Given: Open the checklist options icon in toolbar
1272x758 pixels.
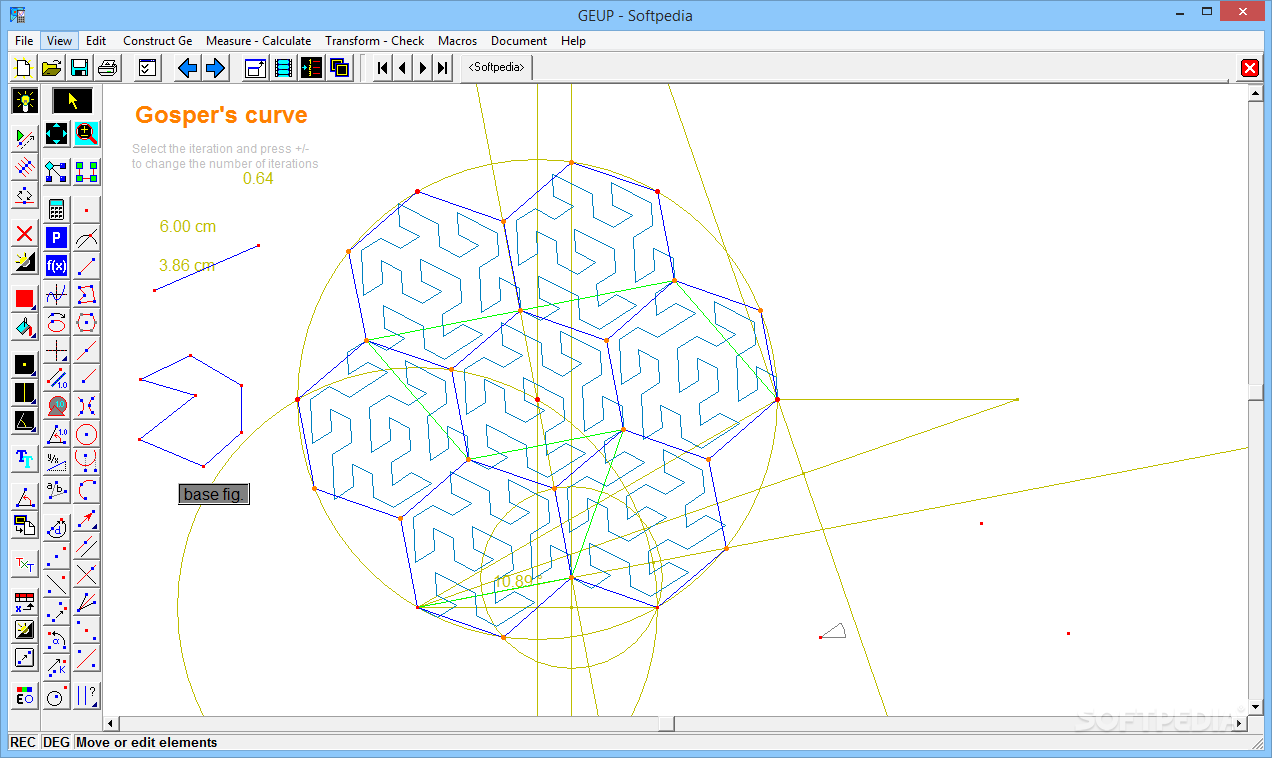Looking at the screenshot, I should (x=147, y=68).
